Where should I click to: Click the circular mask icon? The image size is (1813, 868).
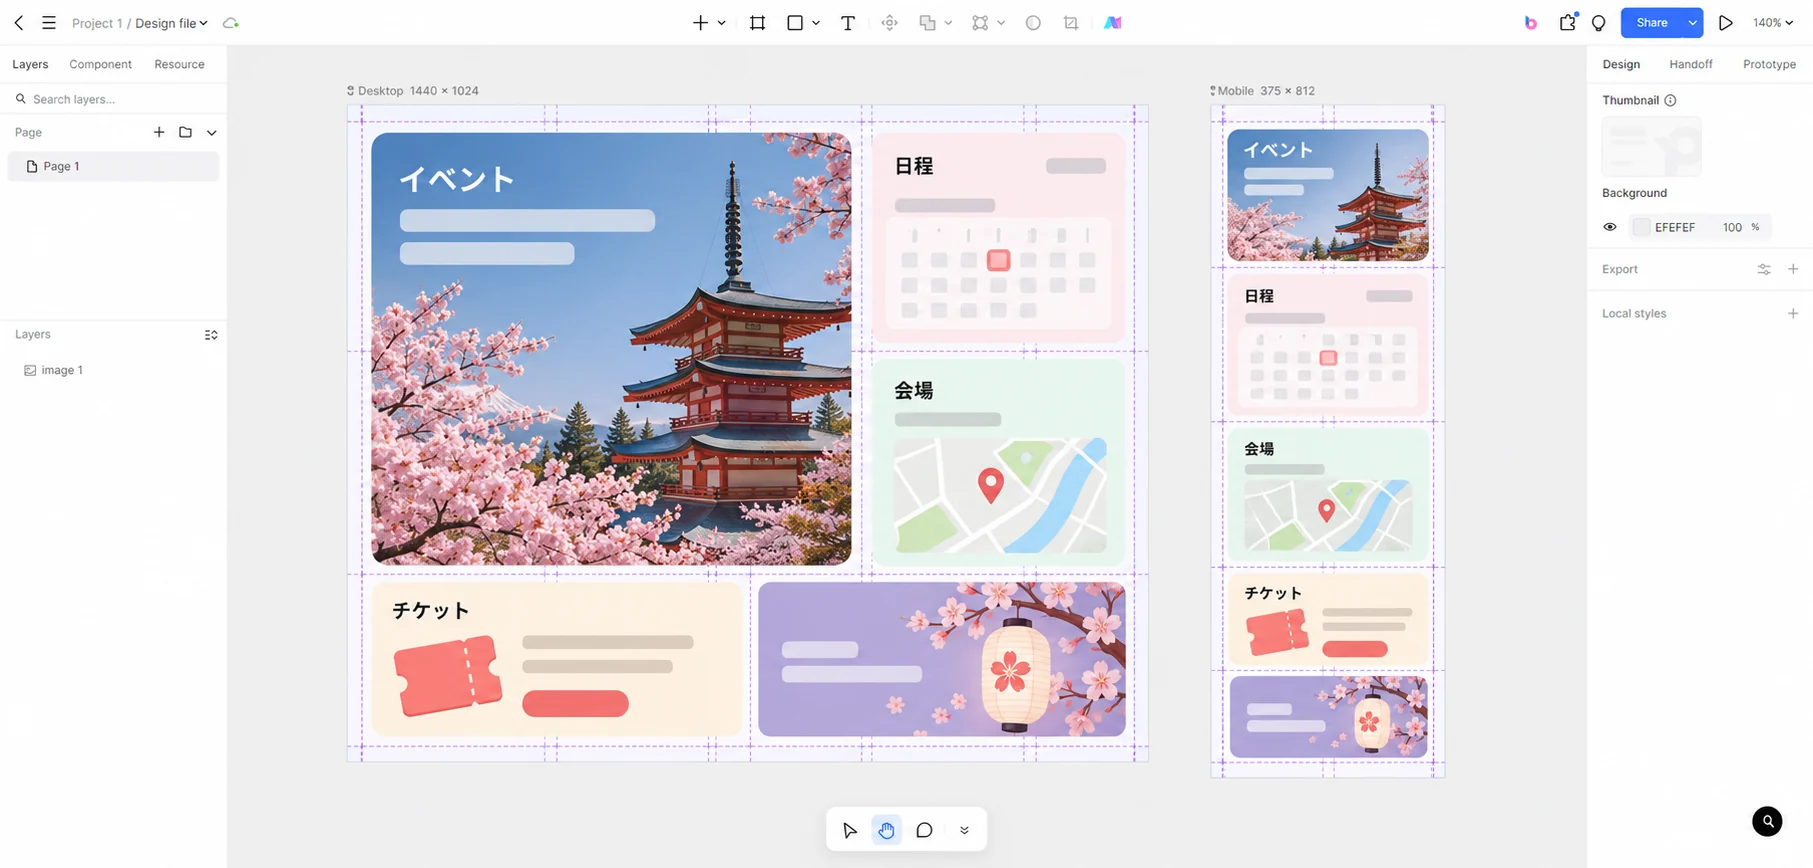pos(1033,22)
